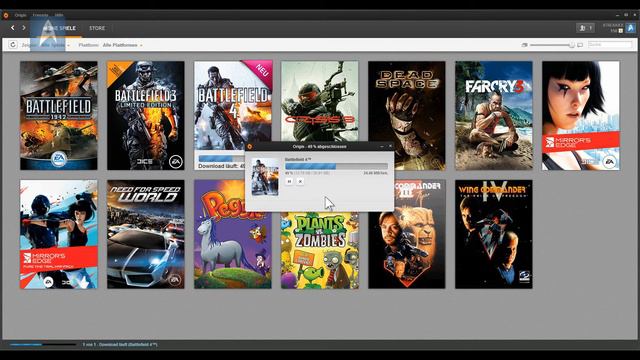The image size is (640, 360).
Task: Click the small tile size icon
Action: (x=524, y=45)
